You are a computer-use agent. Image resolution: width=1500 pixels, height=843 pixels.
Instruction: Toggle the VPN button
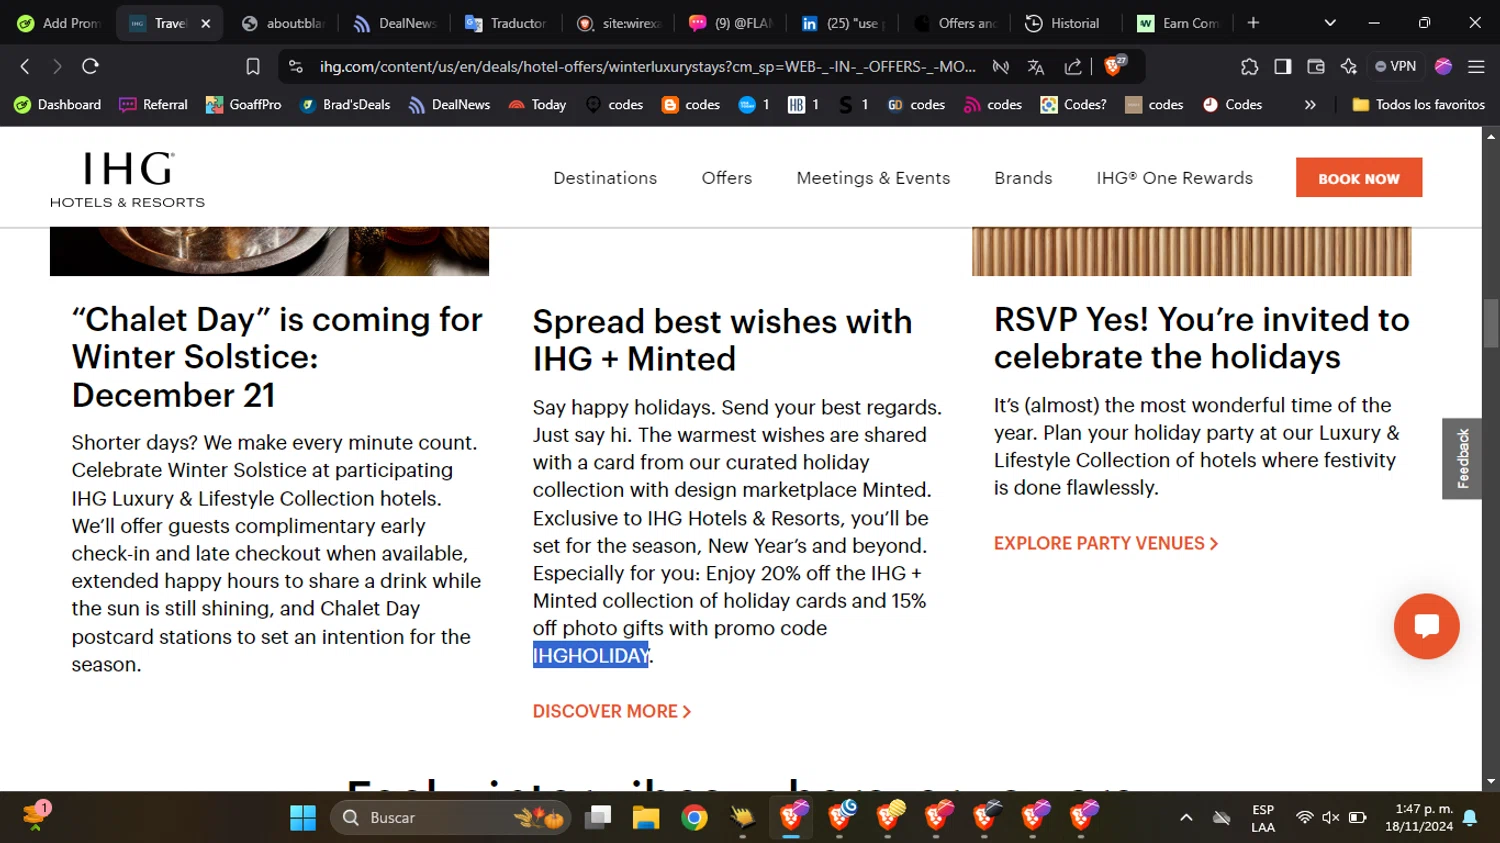pyautogui.click(x=1396, y=66)
